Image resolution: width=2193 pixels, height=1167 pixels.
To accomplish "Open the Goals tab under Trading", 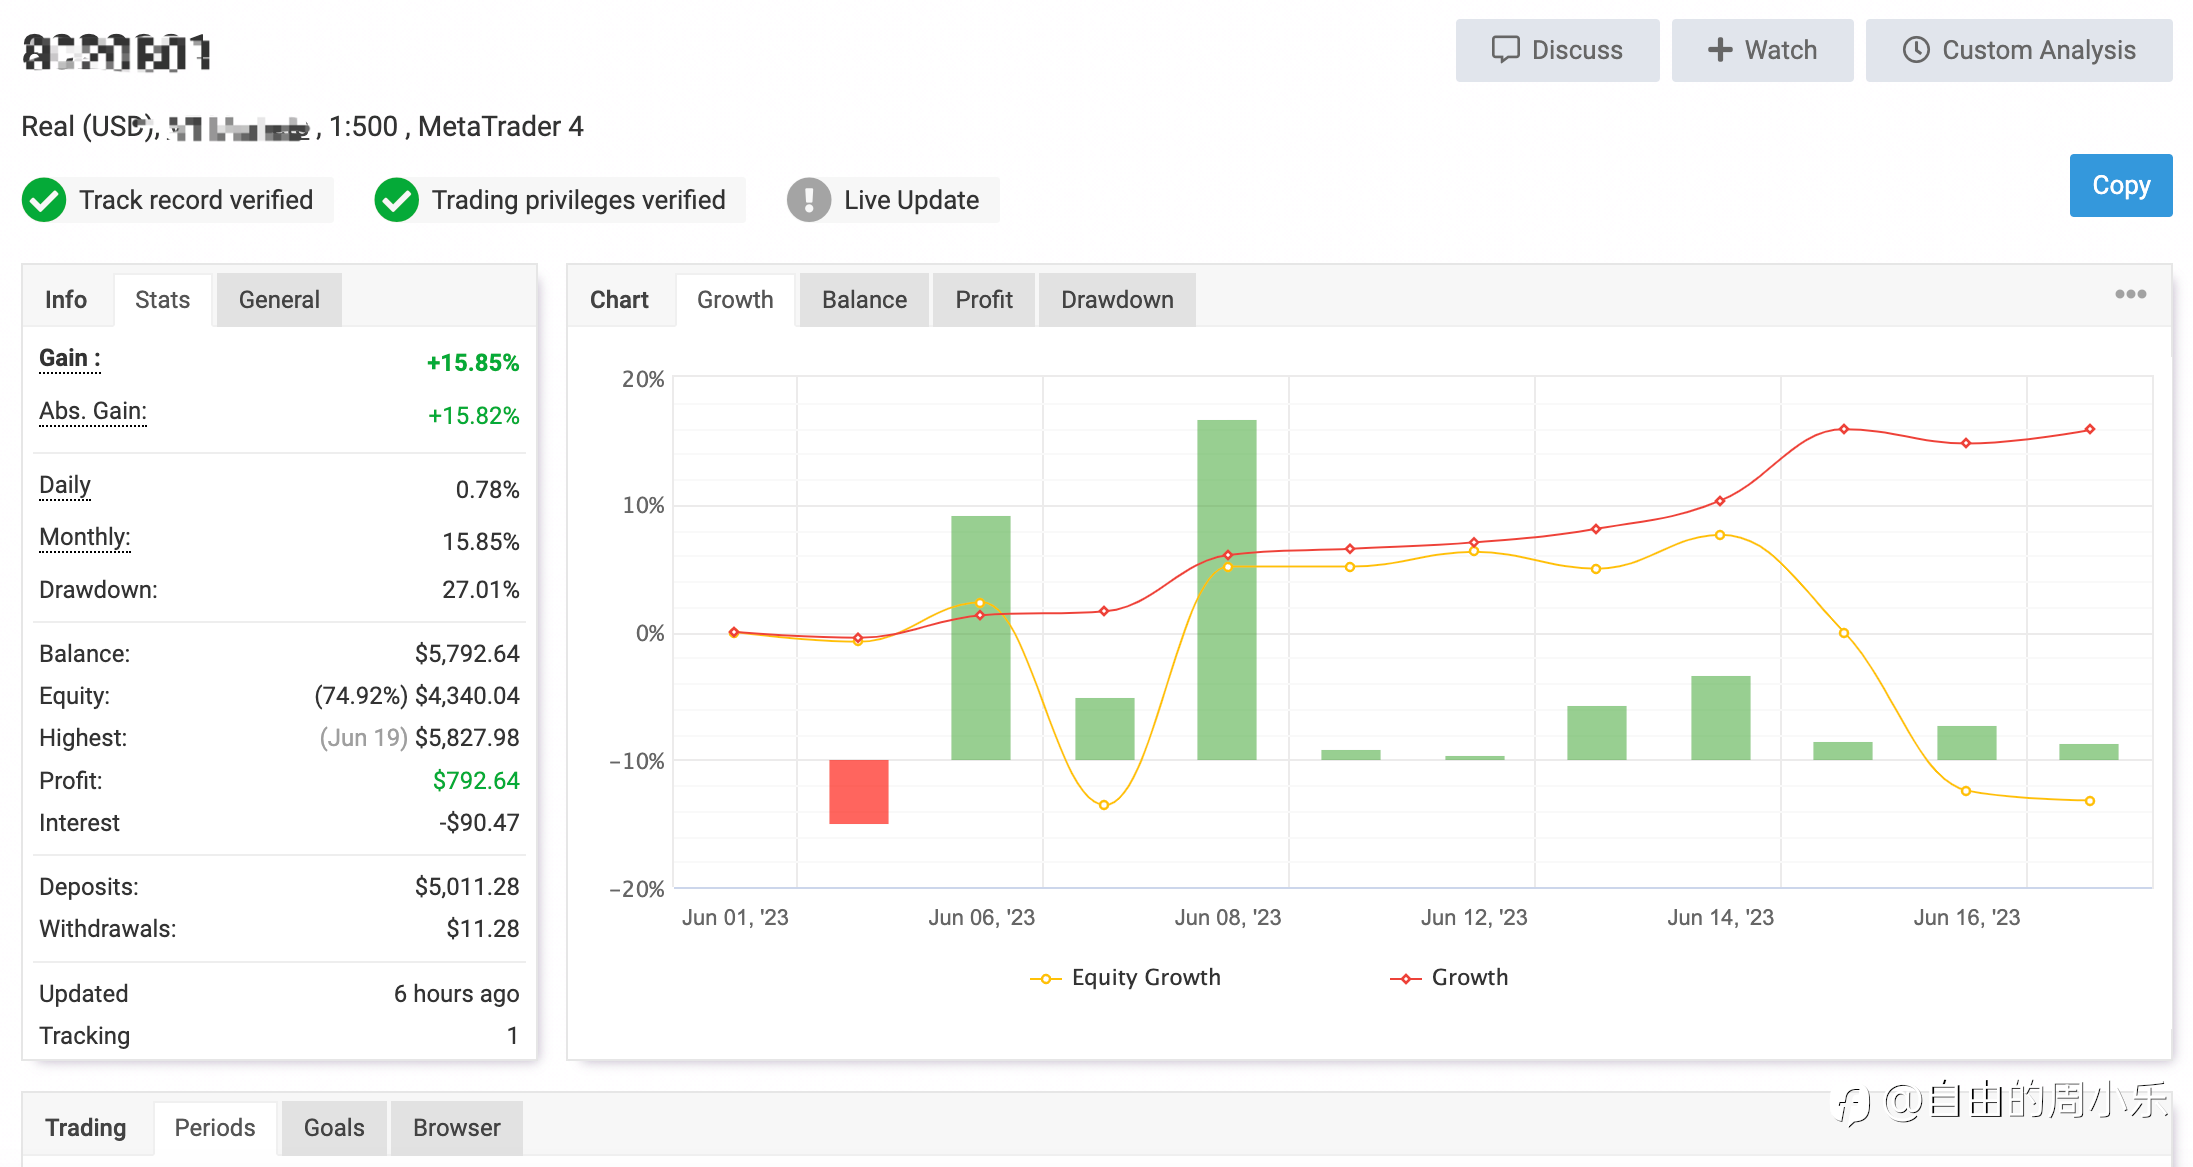I will (334, 1128).
